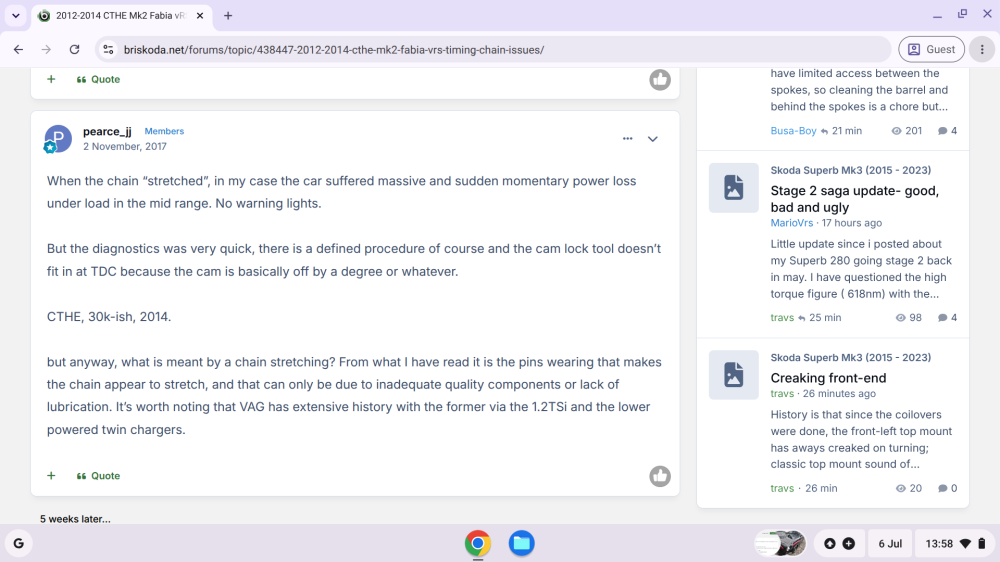Select the 2012-2014 CTHE Mk2 Fabia tab
Image resolution: width=1000 pixels, height=562 pixels.
coord(120,15)
